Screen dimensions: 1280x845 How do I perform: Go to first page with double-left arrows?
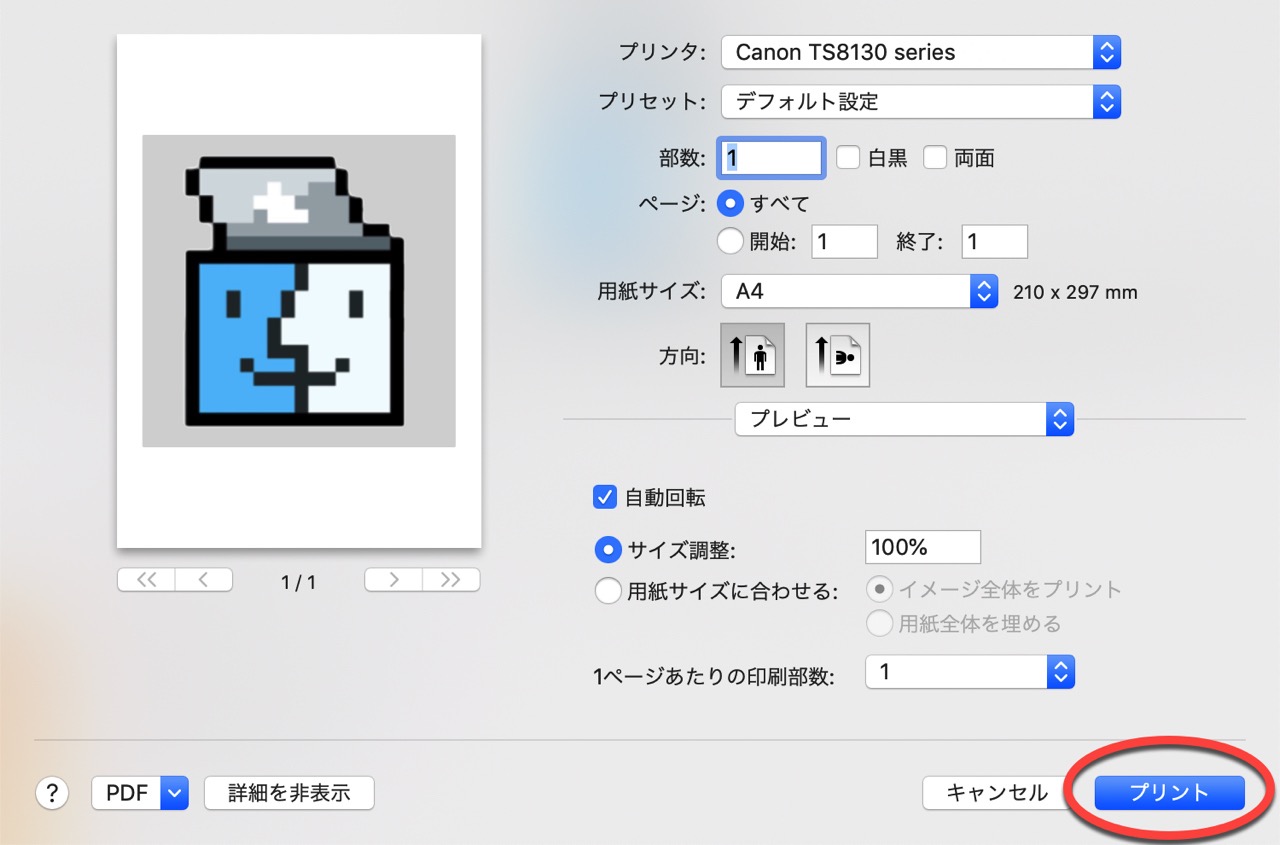click(146, 580)
